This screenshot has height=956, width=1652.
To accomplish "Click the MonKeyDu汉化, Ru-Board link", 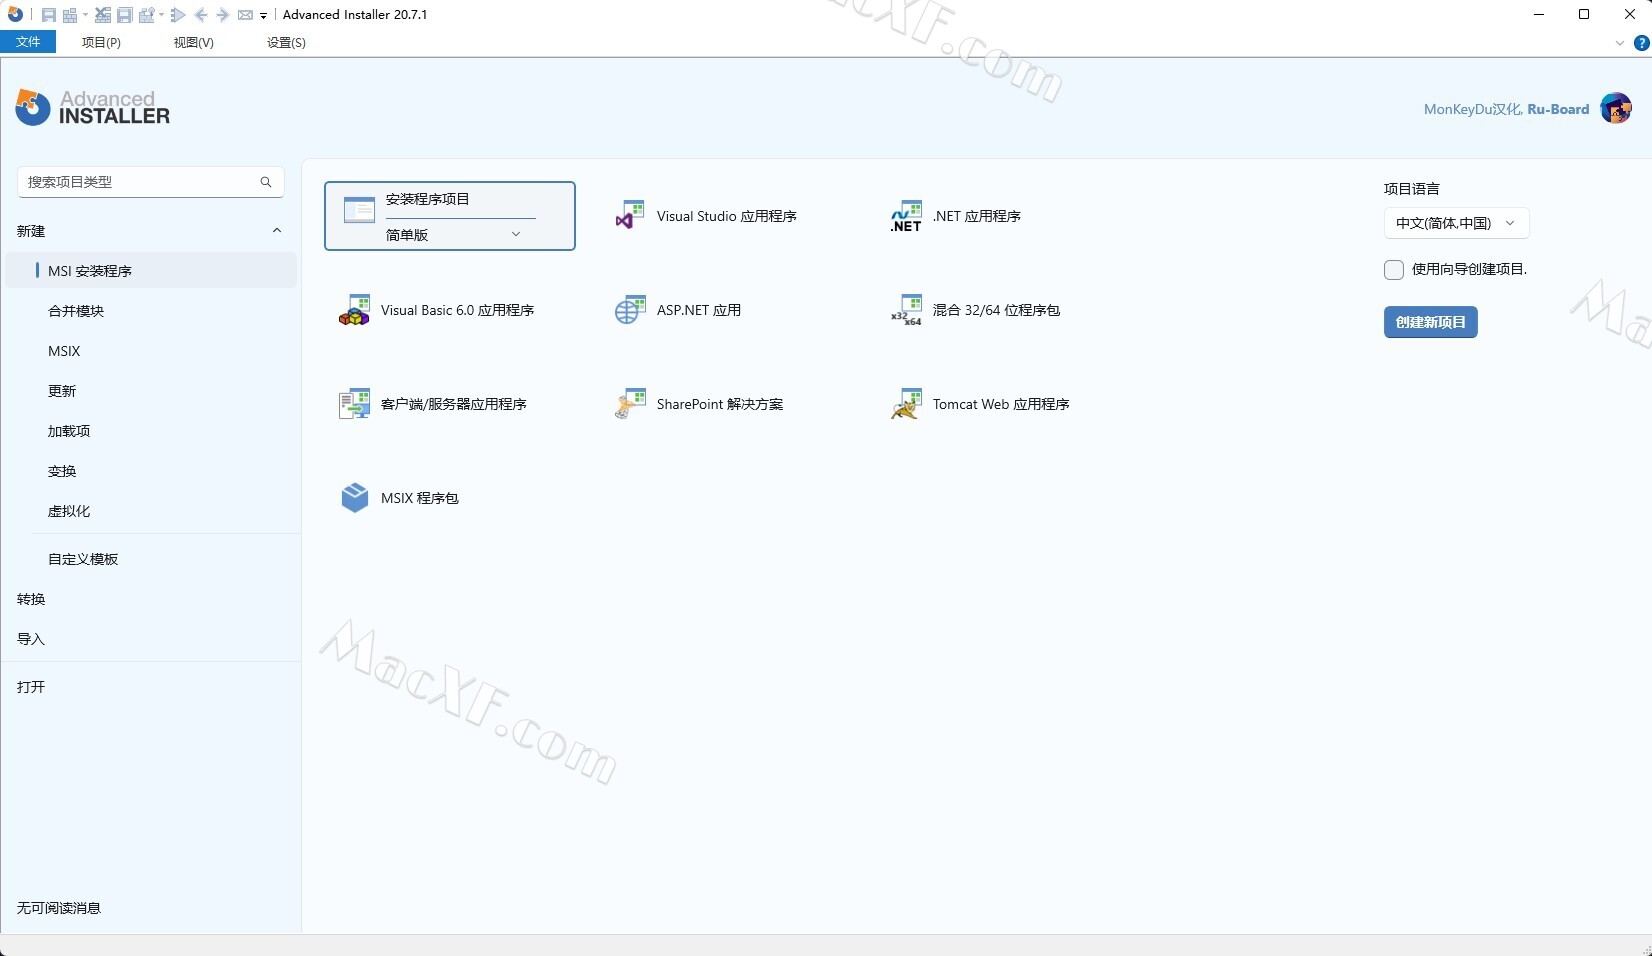I will point(1506,109).
